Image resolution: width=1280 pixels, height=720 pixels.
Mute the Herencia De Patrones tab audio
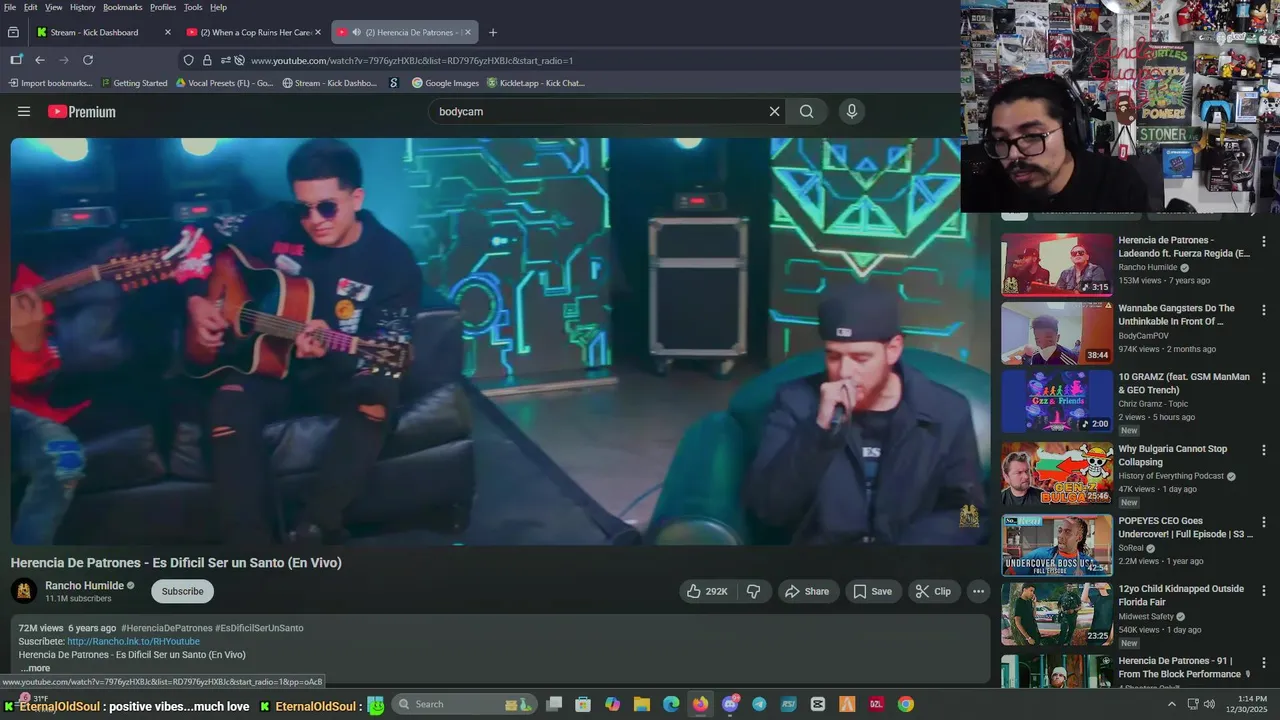pos(357,32)
